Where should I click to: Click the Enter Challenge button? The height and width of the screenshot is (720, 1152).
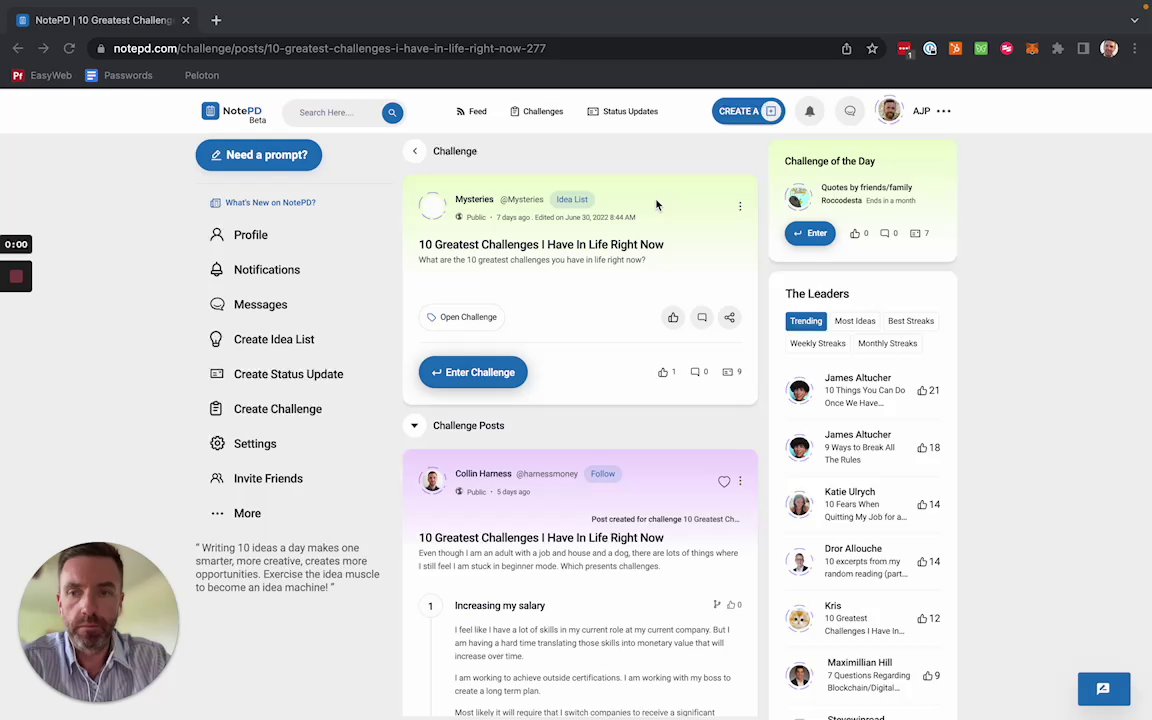pos(473,372)
